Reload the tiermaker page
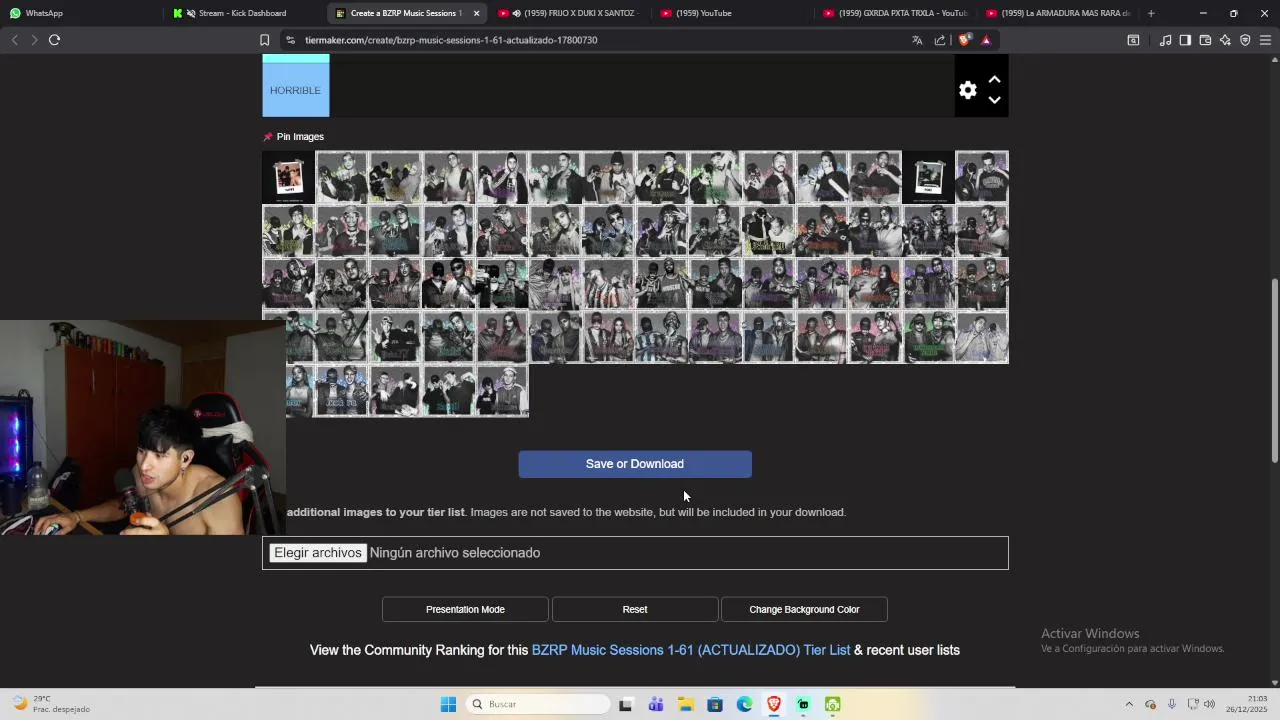This screenshot has width=1280, height=720. tap(54, 40)
